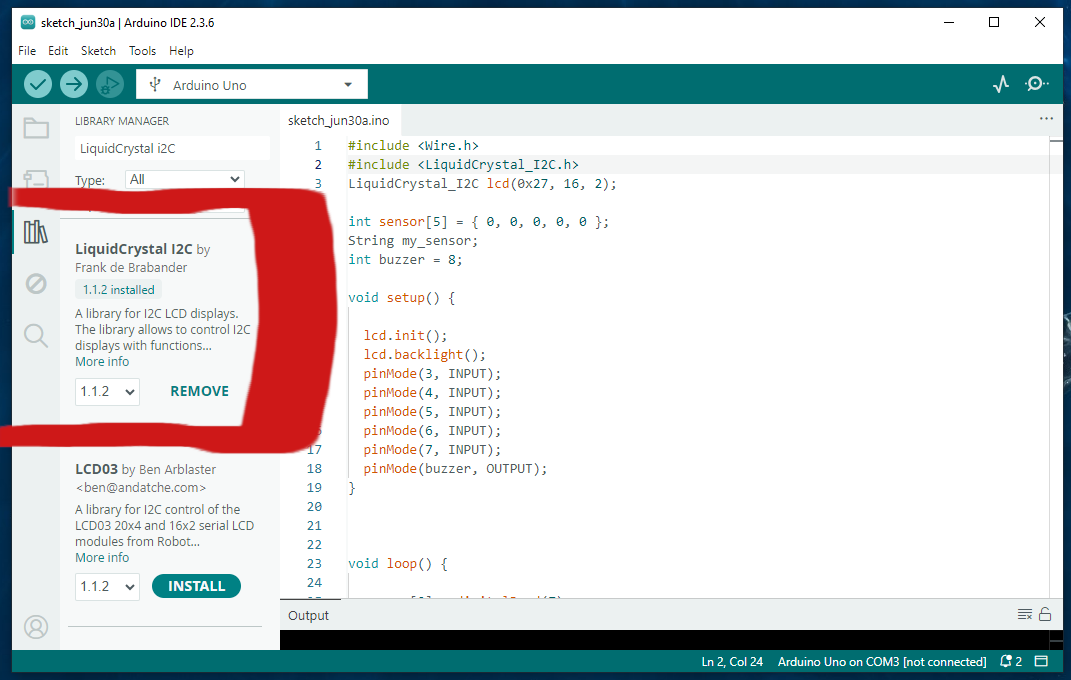Open the File menu
The width and height of the screenshot is (1071, 680).
click(27, 51)
